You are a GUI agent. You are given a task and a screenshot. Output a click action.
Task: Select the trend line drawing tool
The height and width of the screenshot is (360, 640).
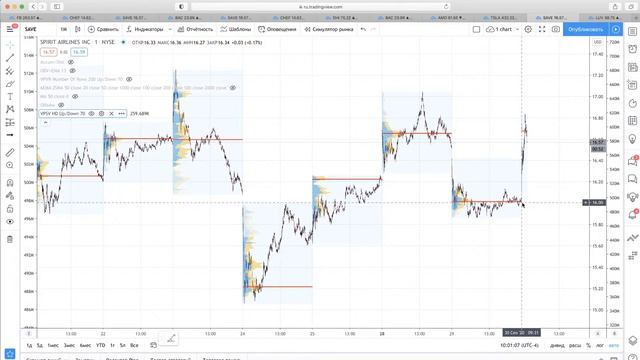point(10,58)
